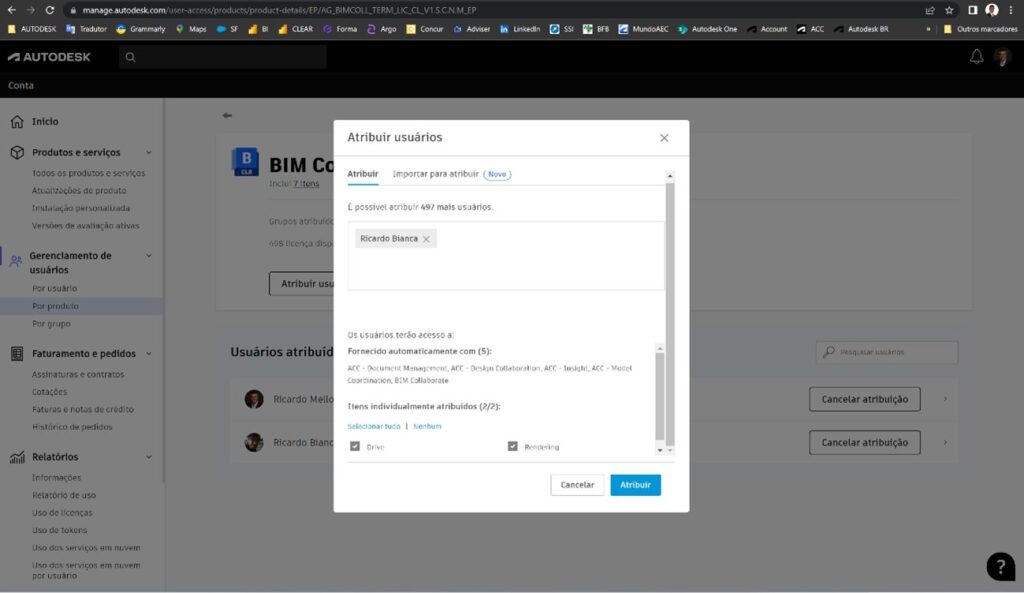
Task: Open Todos os produtos e serviços
Action: tap(88, 173)
